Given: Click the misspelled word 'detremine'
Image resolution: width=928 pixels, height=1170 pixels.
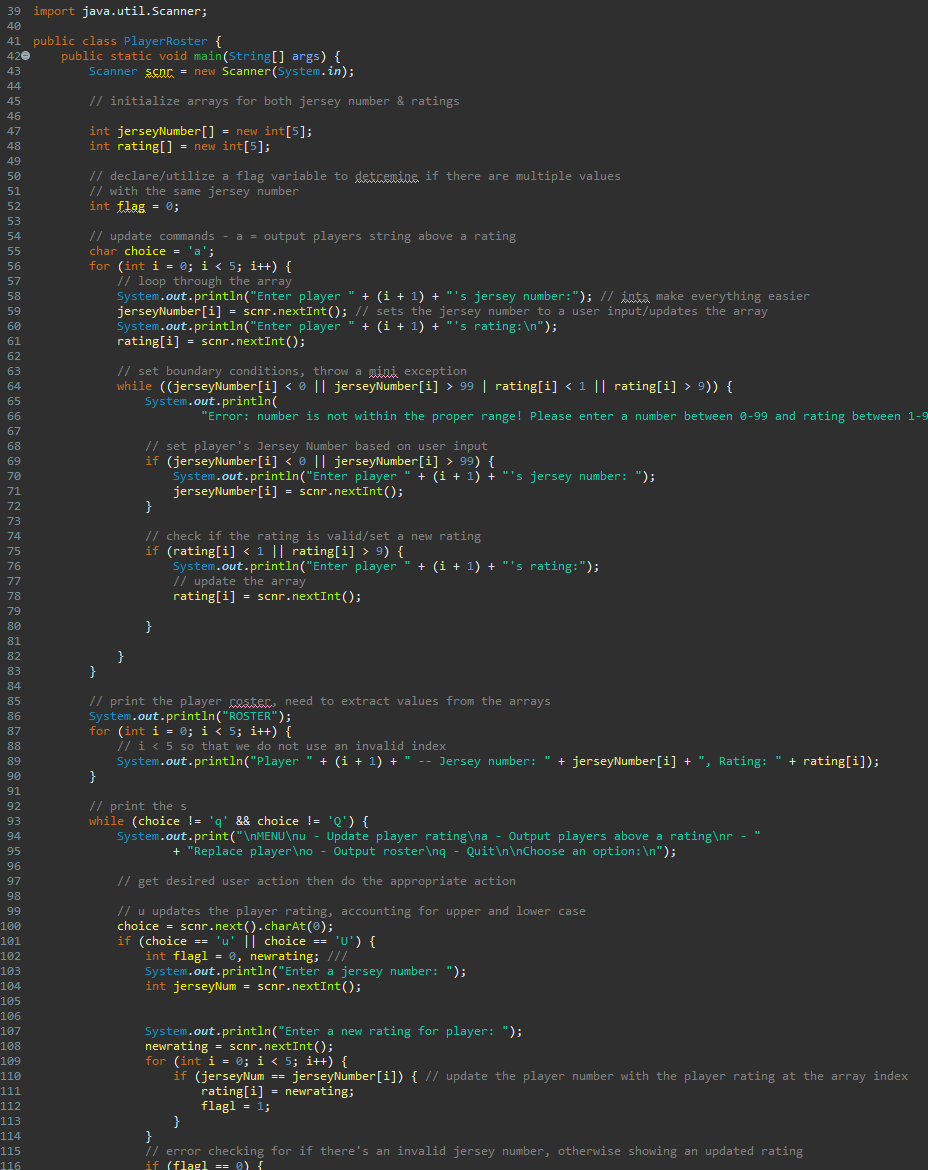Looking at the screenshot, I should [x=386, y=176].
